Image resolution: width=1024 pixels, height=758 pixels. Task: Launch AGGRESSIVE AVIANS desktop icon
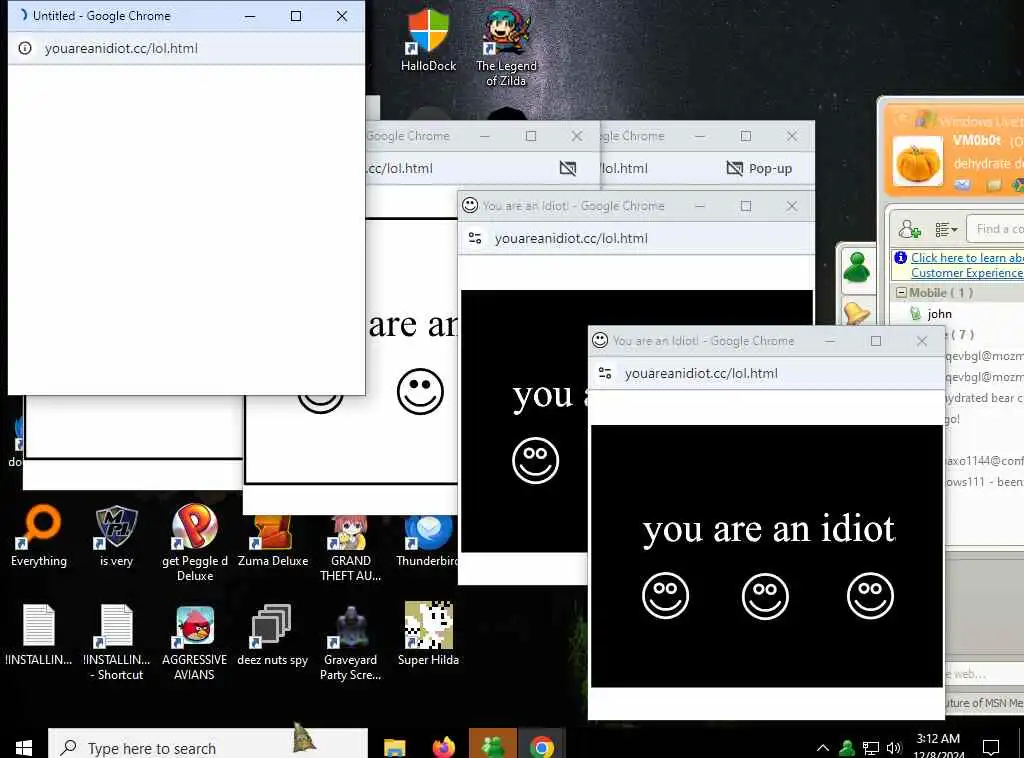[195, 642]
